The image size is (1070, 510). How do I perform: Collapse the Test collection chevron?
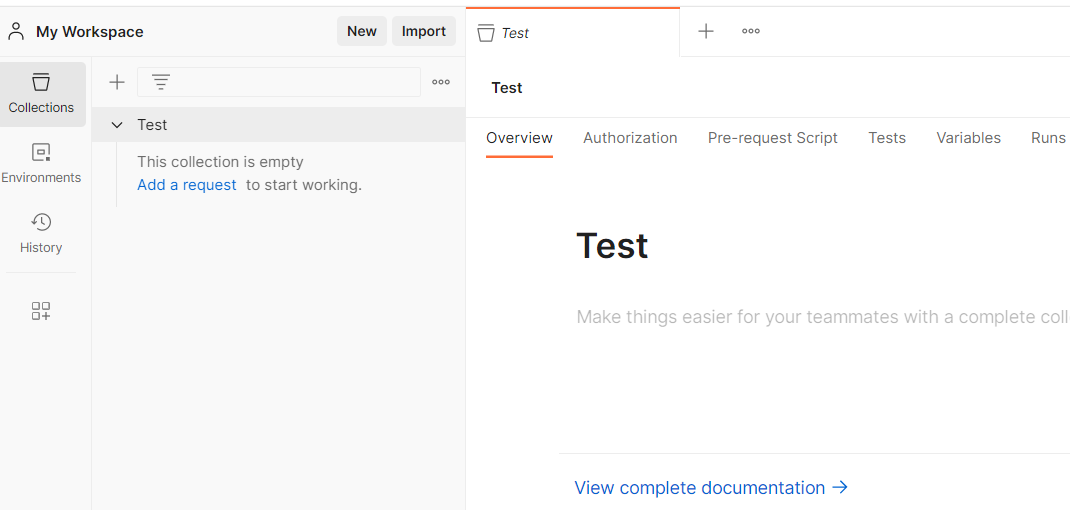(117, 125)
